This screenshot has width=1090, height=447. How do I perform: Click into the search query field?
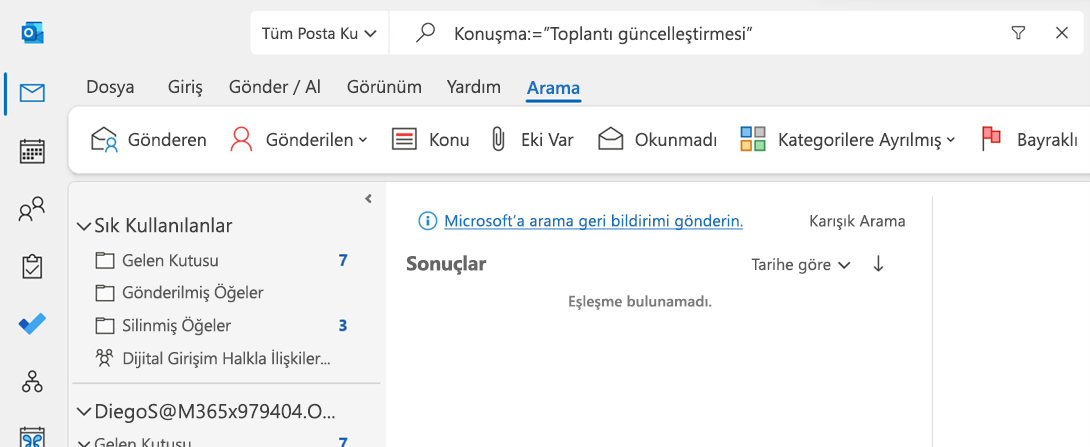pos(723,33)
